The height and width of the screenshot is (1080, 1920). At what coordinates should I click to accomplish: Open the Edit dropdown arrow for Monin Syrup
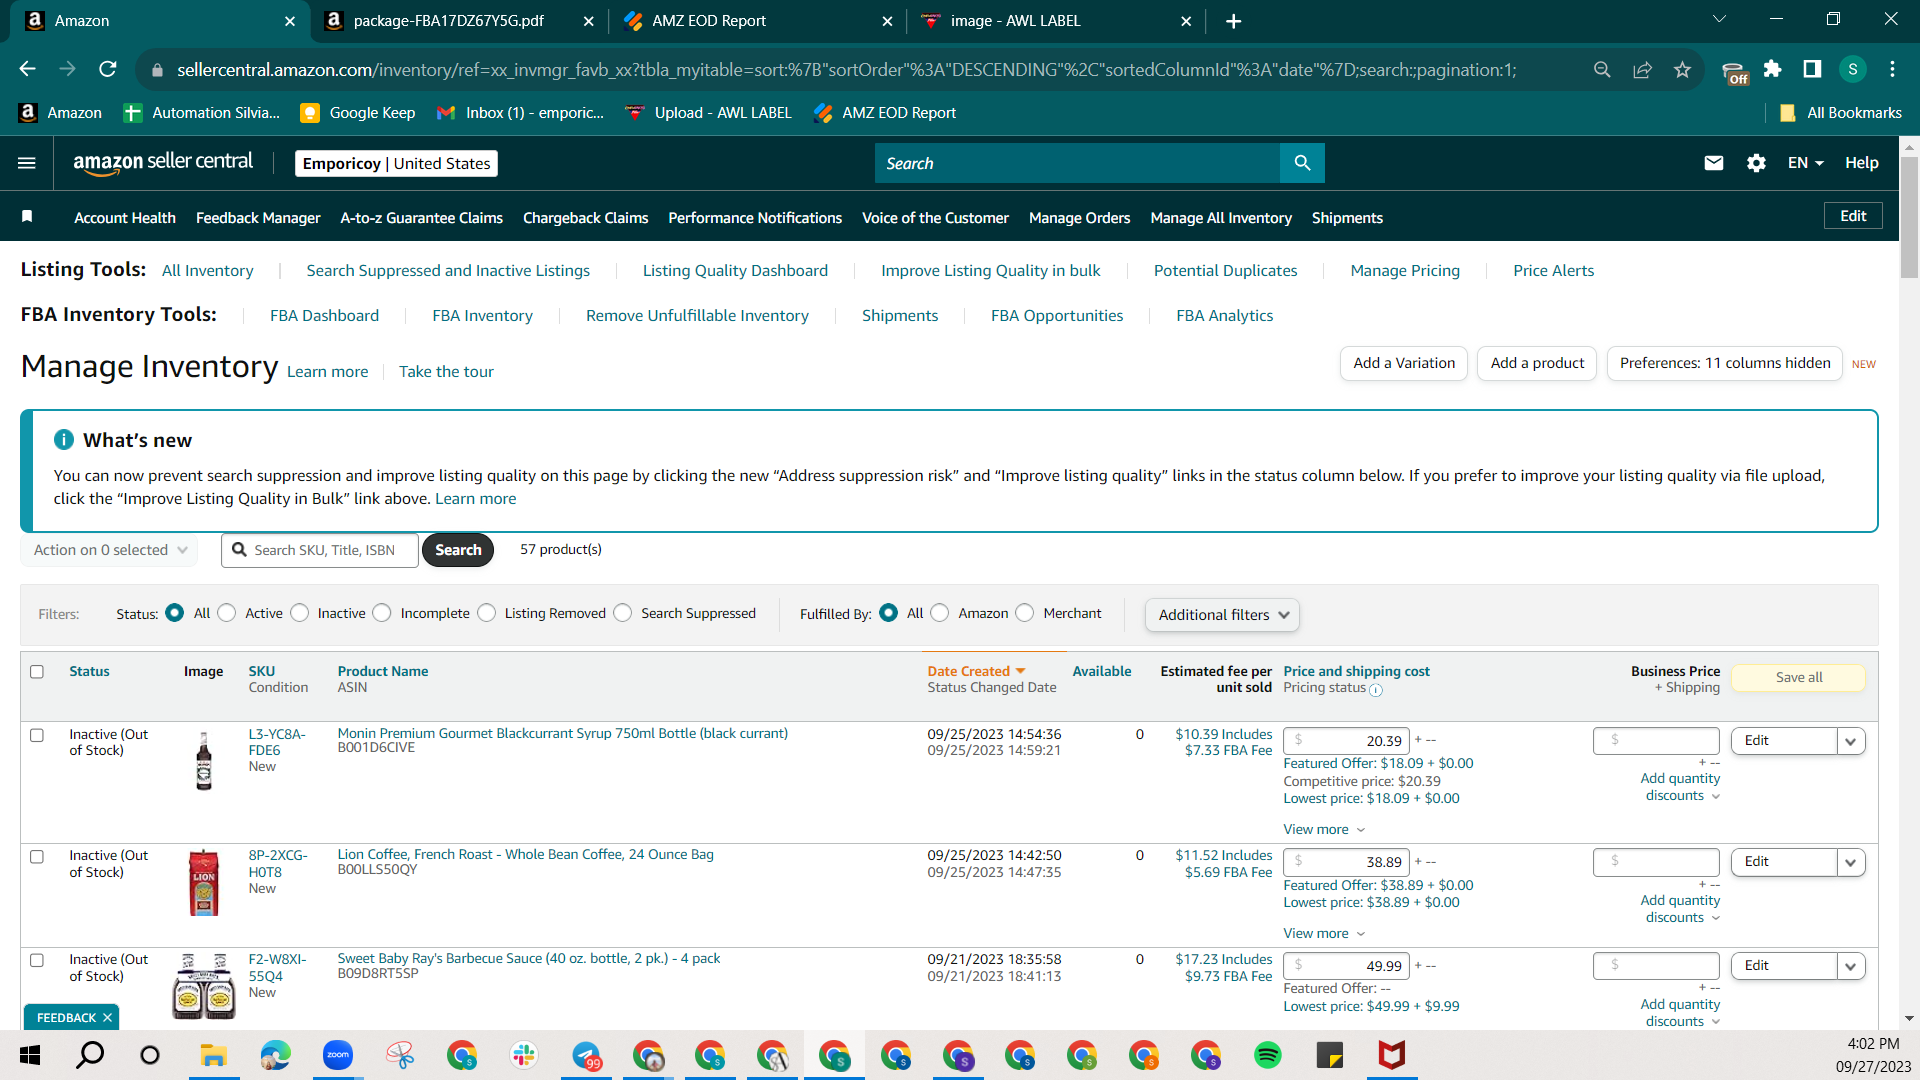click(x=1851, y=741)
